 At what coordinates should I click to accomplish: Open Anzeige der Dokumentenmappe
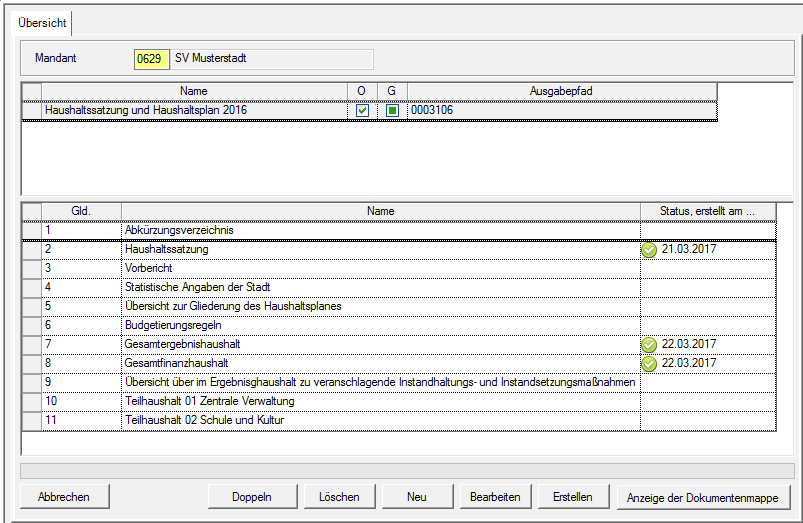coord(701,497)
